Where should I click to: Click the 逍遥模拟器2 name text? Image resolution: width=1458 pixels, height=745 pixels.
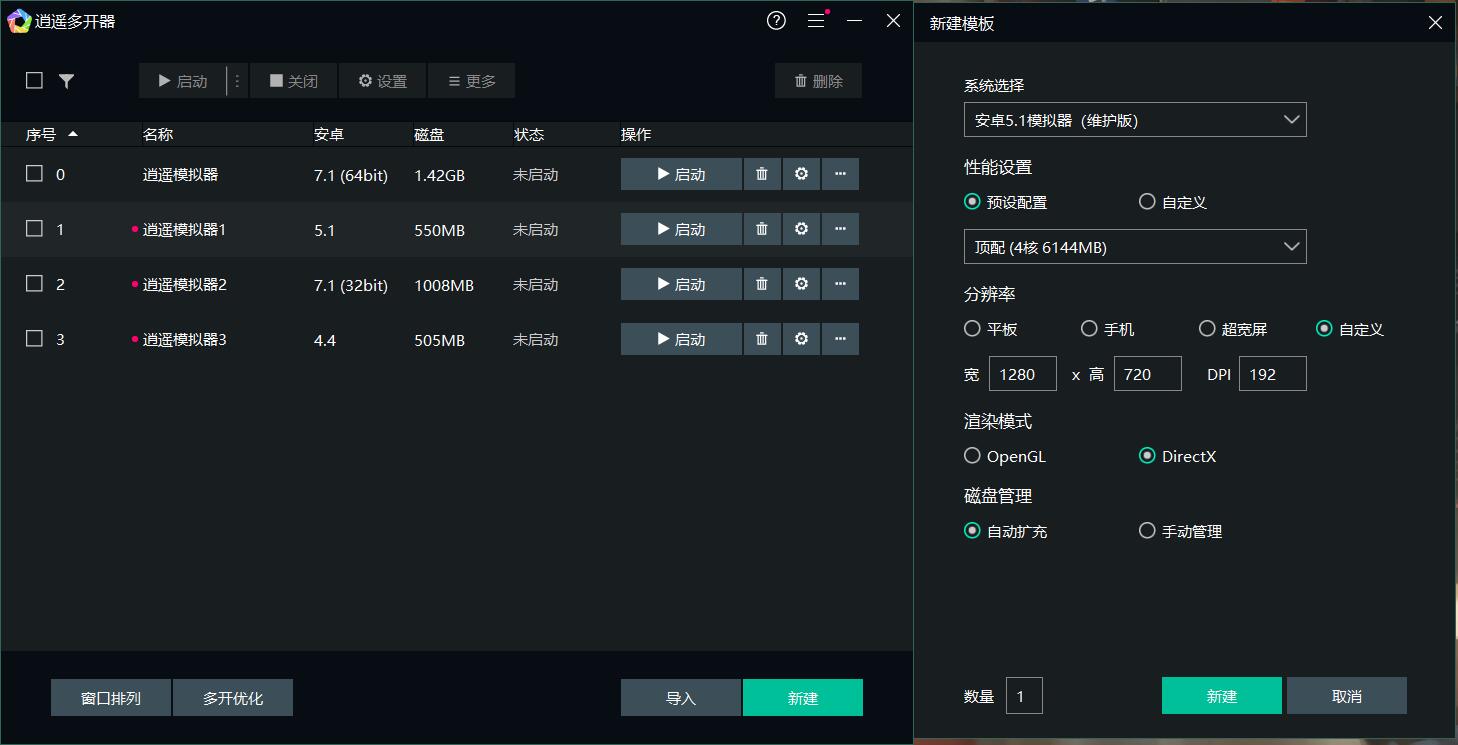[x=185, y=284]
